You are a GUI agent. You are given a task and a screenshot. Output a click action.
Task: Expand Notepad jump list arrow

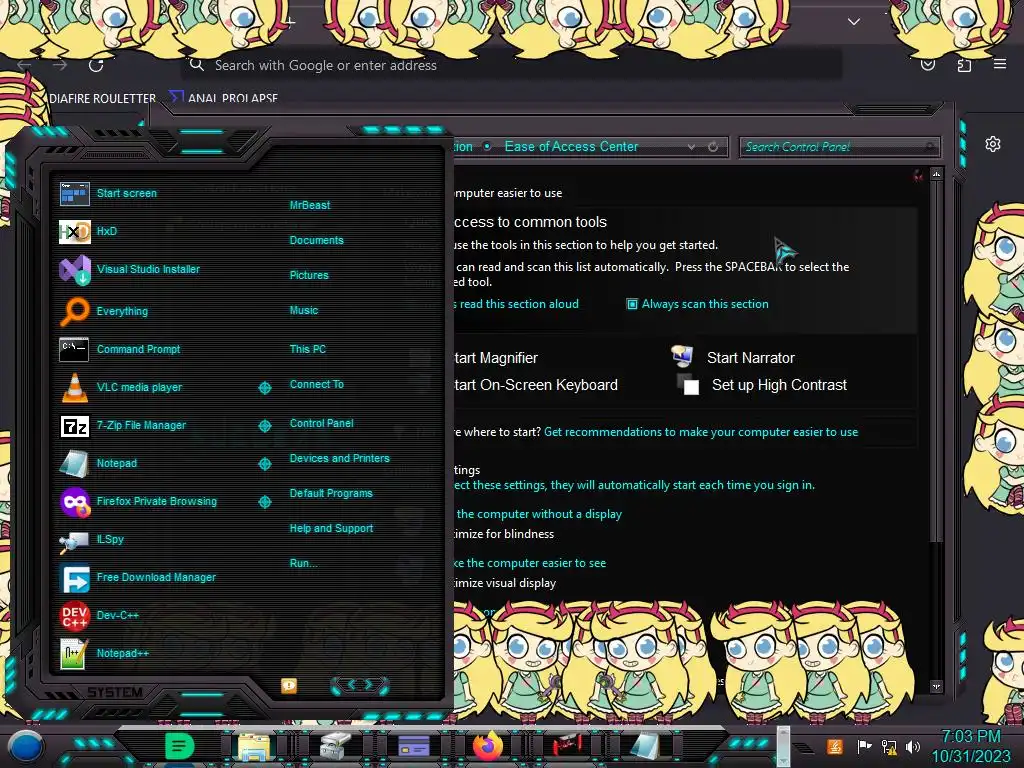[x=264, y=464]
